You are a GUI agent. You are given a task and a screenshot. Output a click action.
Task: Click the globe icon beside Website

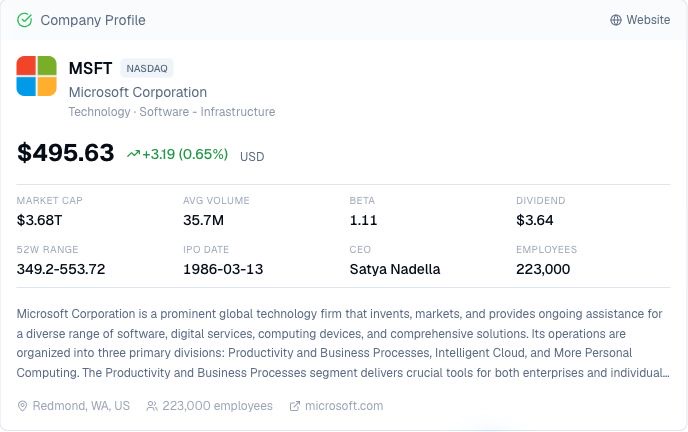[x=616, y=20]
